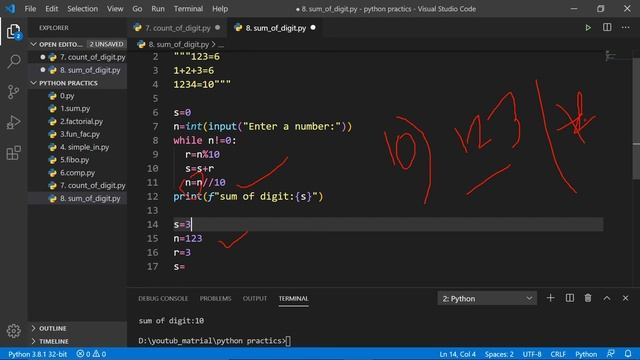Open editor More Actions ellipsis menu
Image resolution: width=640 pixels, height=360 pixels.
click(x=625, y=27)
